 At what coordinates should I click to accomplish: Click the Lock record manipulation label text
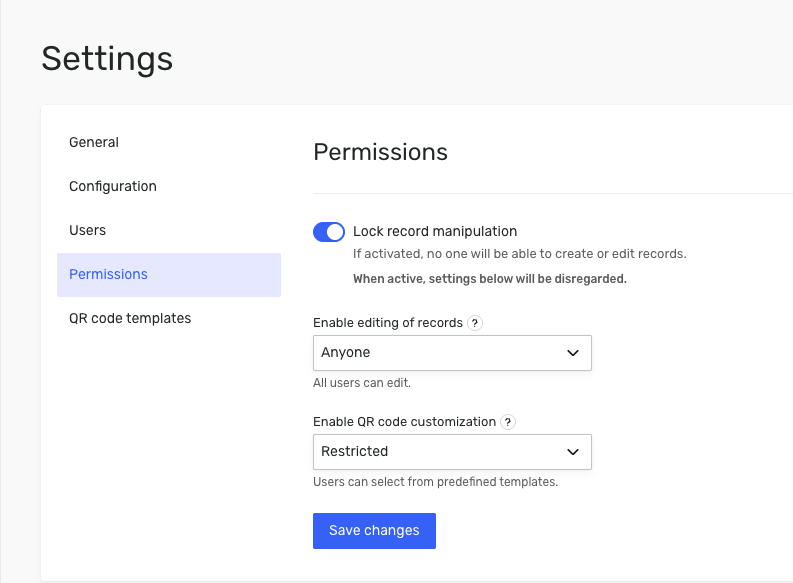[x=435, y=231]
